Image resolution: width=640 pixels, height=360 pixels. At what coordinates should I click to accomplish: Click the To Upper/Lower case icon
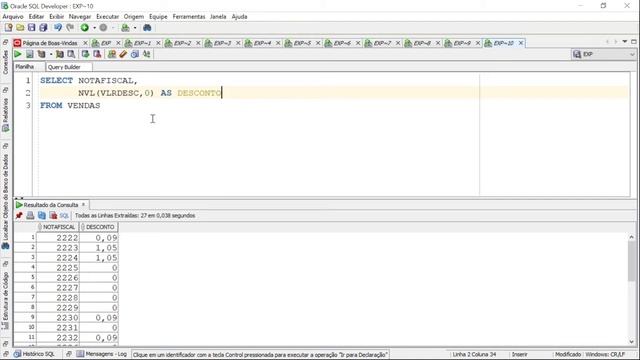coord(147,54)
